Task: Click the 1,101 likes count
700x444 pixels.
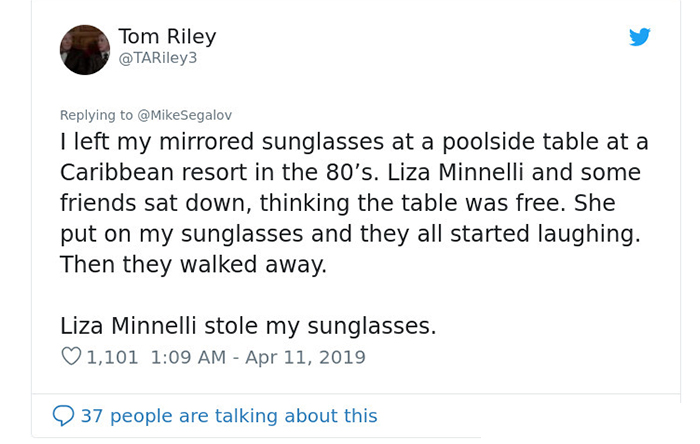Action: pyautogui.click(x=112, y=357)
